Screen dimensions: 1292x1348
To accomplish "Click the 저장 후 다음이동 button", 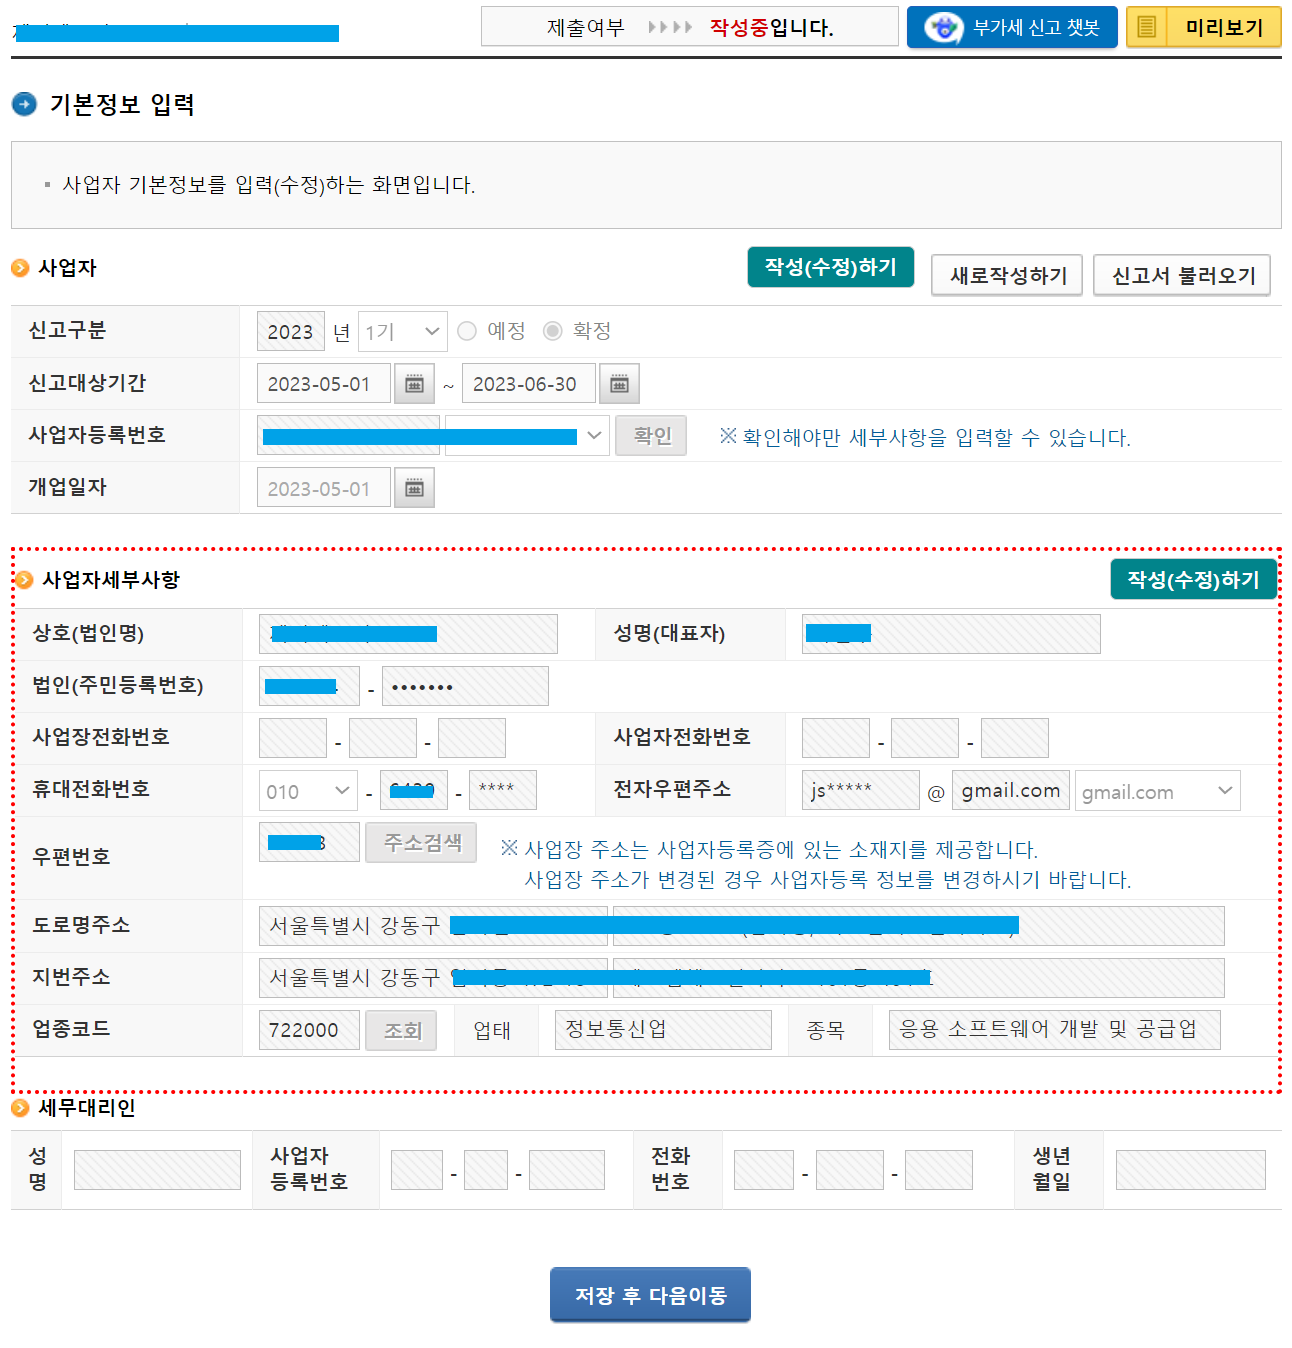I will point(650,1294).
